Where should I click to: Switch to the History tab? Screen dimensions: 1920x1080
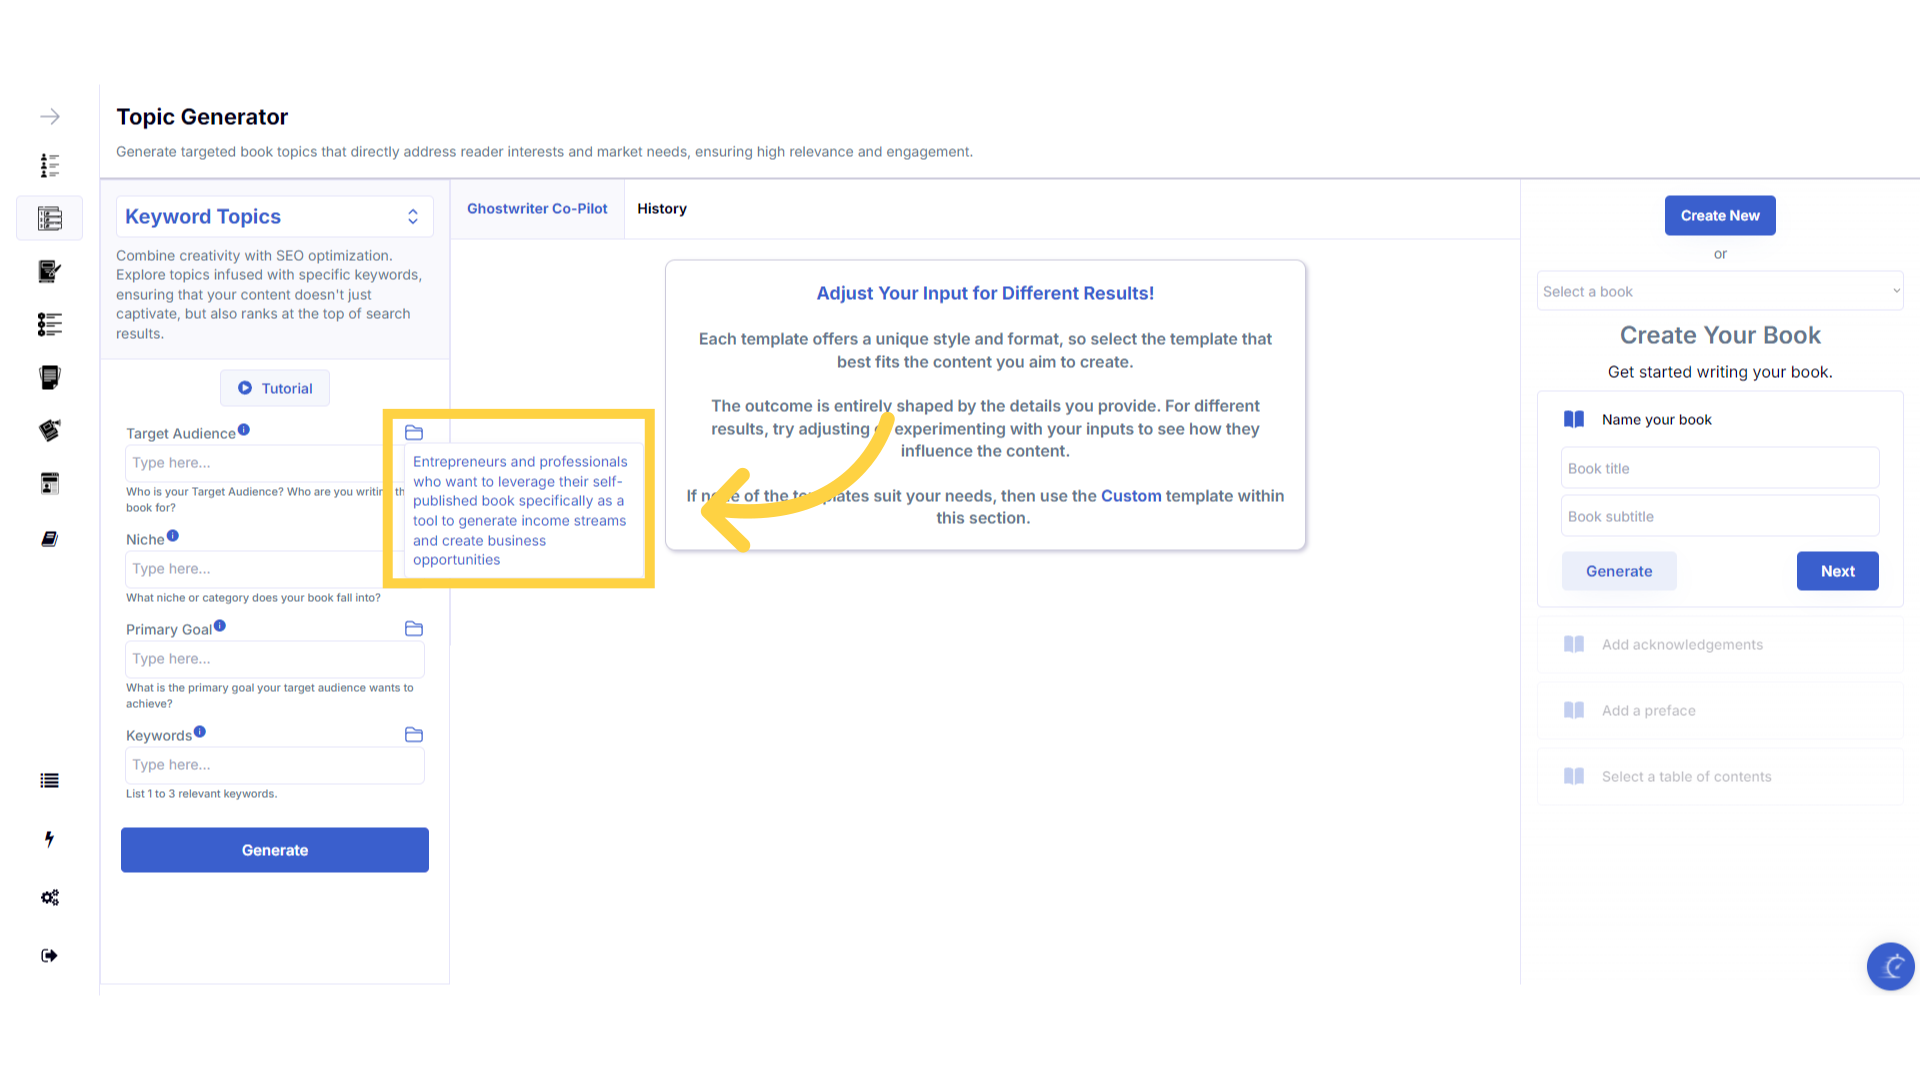click(x=662, y=209)
